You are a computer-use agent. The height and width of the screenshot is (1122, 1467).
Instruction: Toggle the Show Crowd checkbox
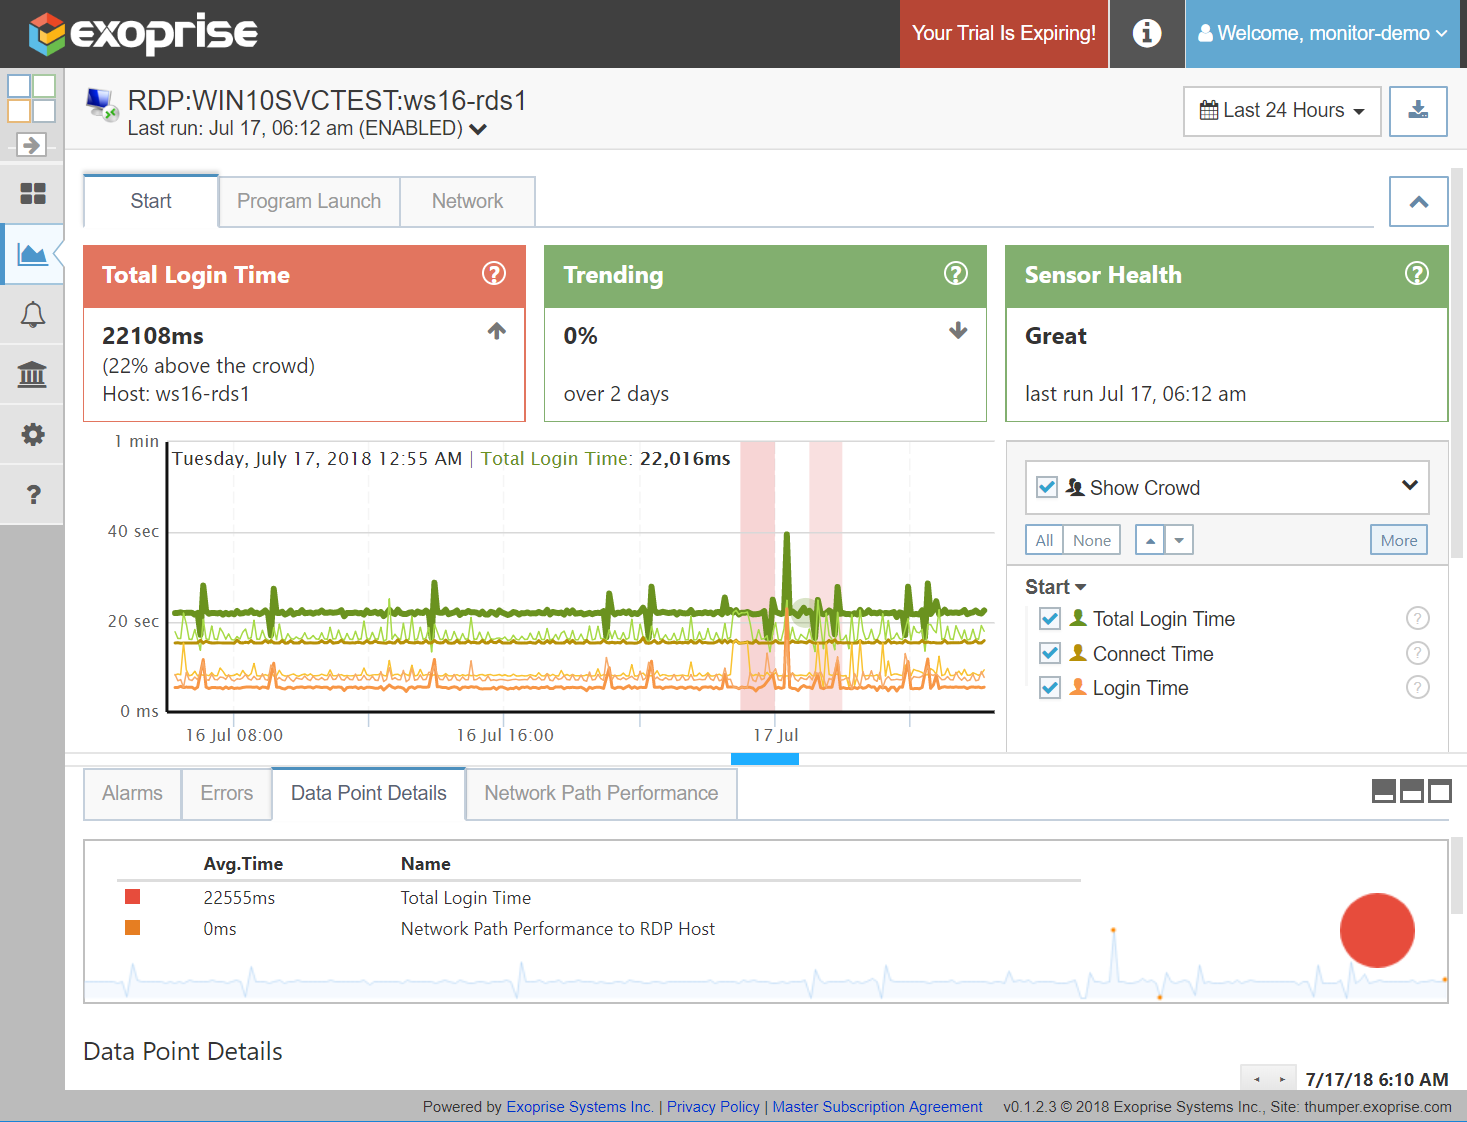[x=1047, y=487]
